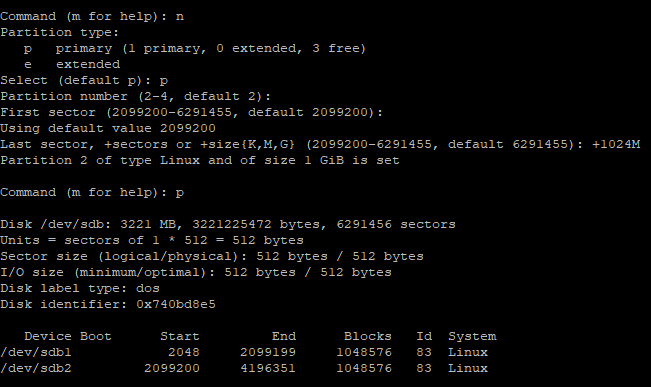Click the 'I/O size (minimum/optimal)' line
Screen dimensions: 651x387
(x=196, y=272)
